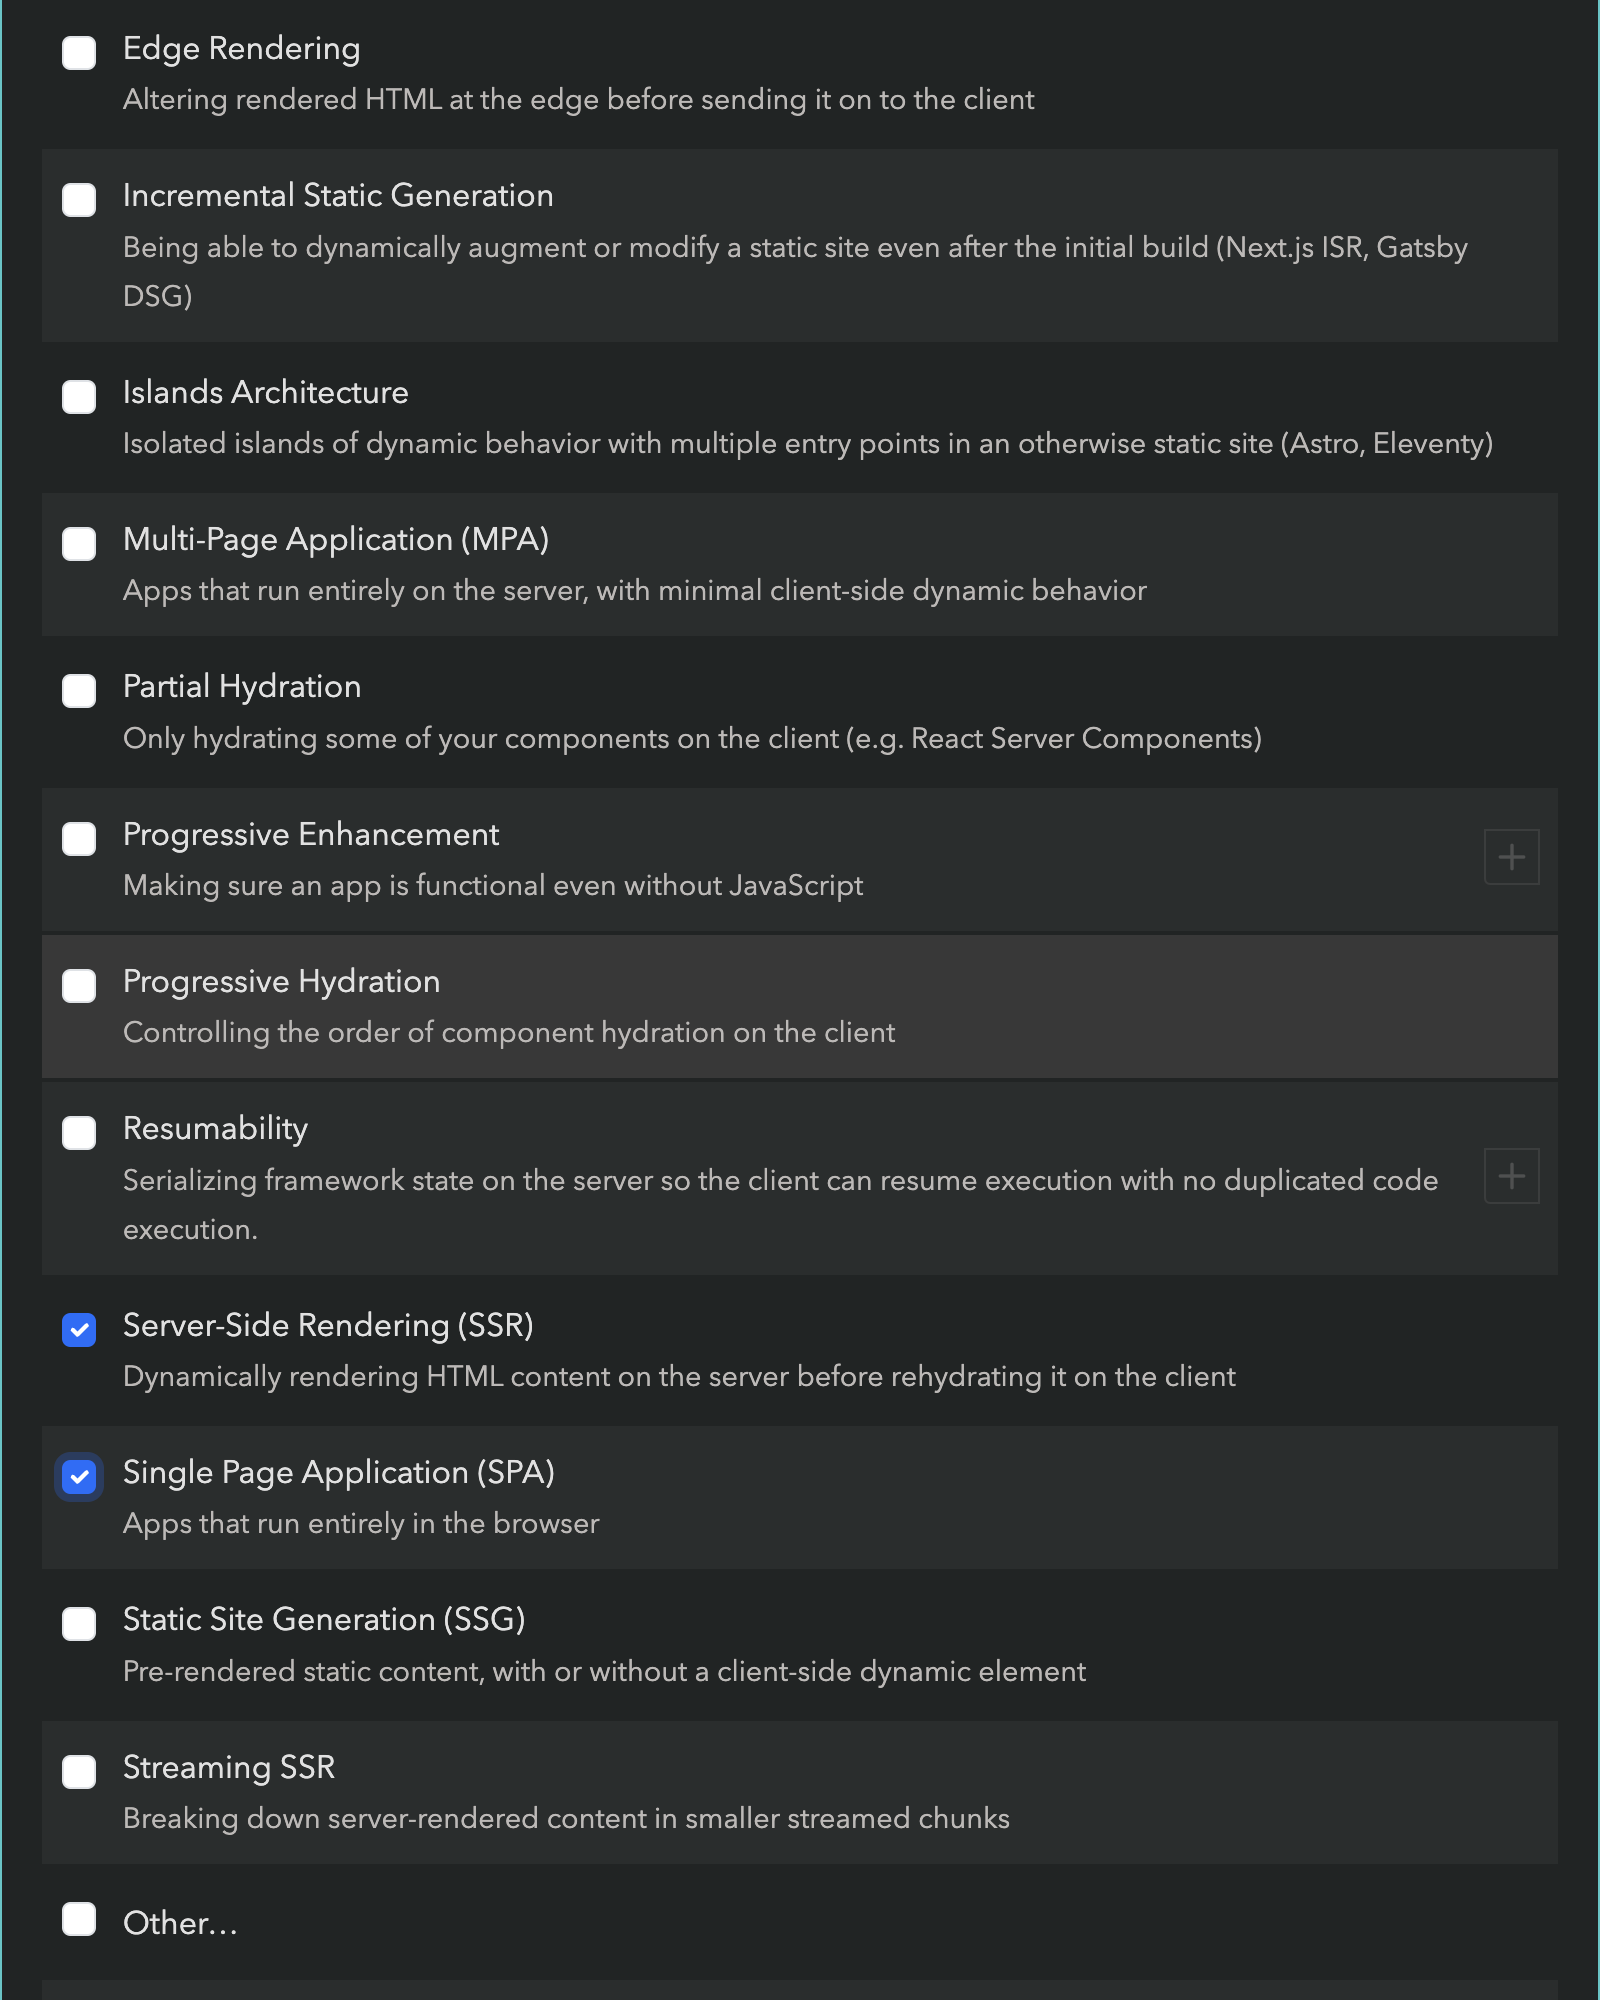The height and width of the screenshot is (2000, 1600).
Task: Mark the Resumability checkbox
Action: (x=79, y=1133)
